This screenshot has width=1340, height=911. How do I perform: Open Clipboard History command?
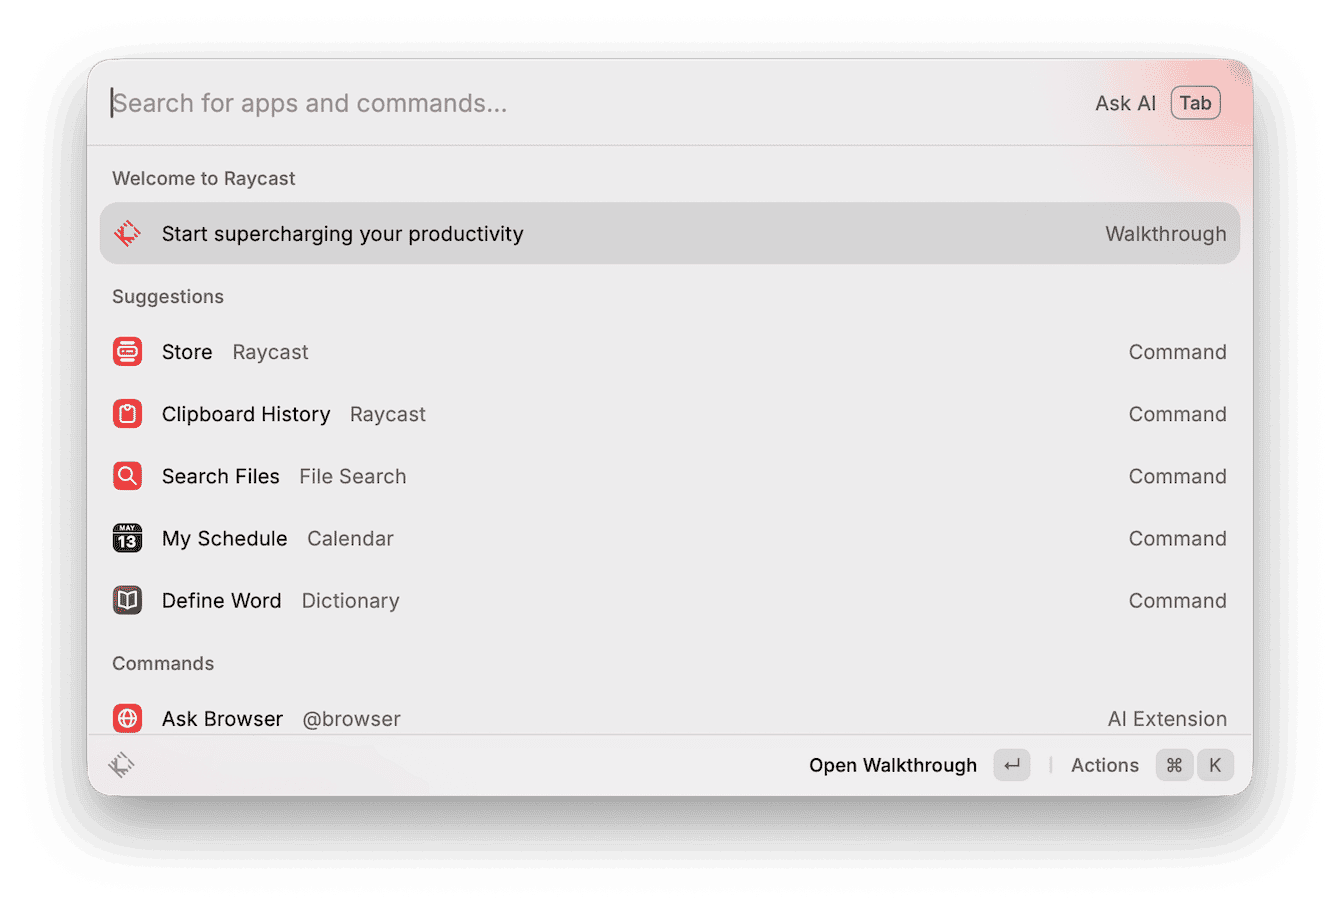(x=669, y=414)
